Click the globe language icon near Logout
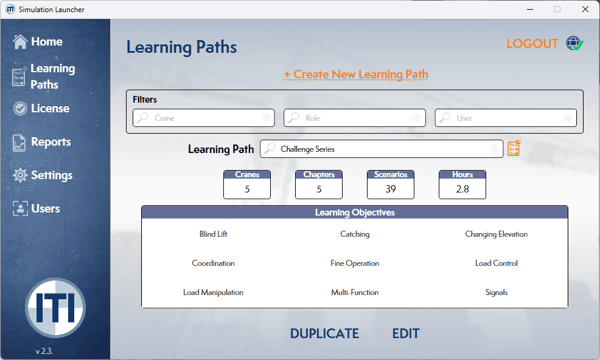Image resolution: width=600 pixels, height=360 pixels. 575,43
